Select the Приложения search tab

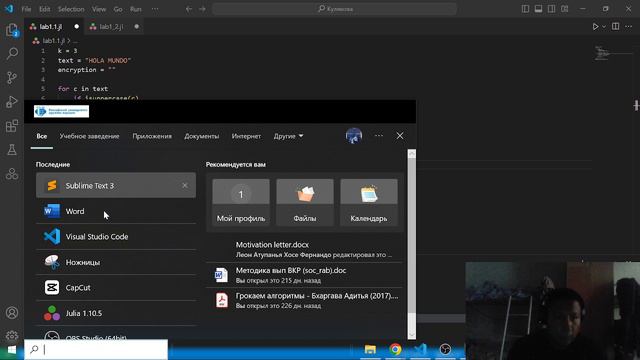point(152,136)
